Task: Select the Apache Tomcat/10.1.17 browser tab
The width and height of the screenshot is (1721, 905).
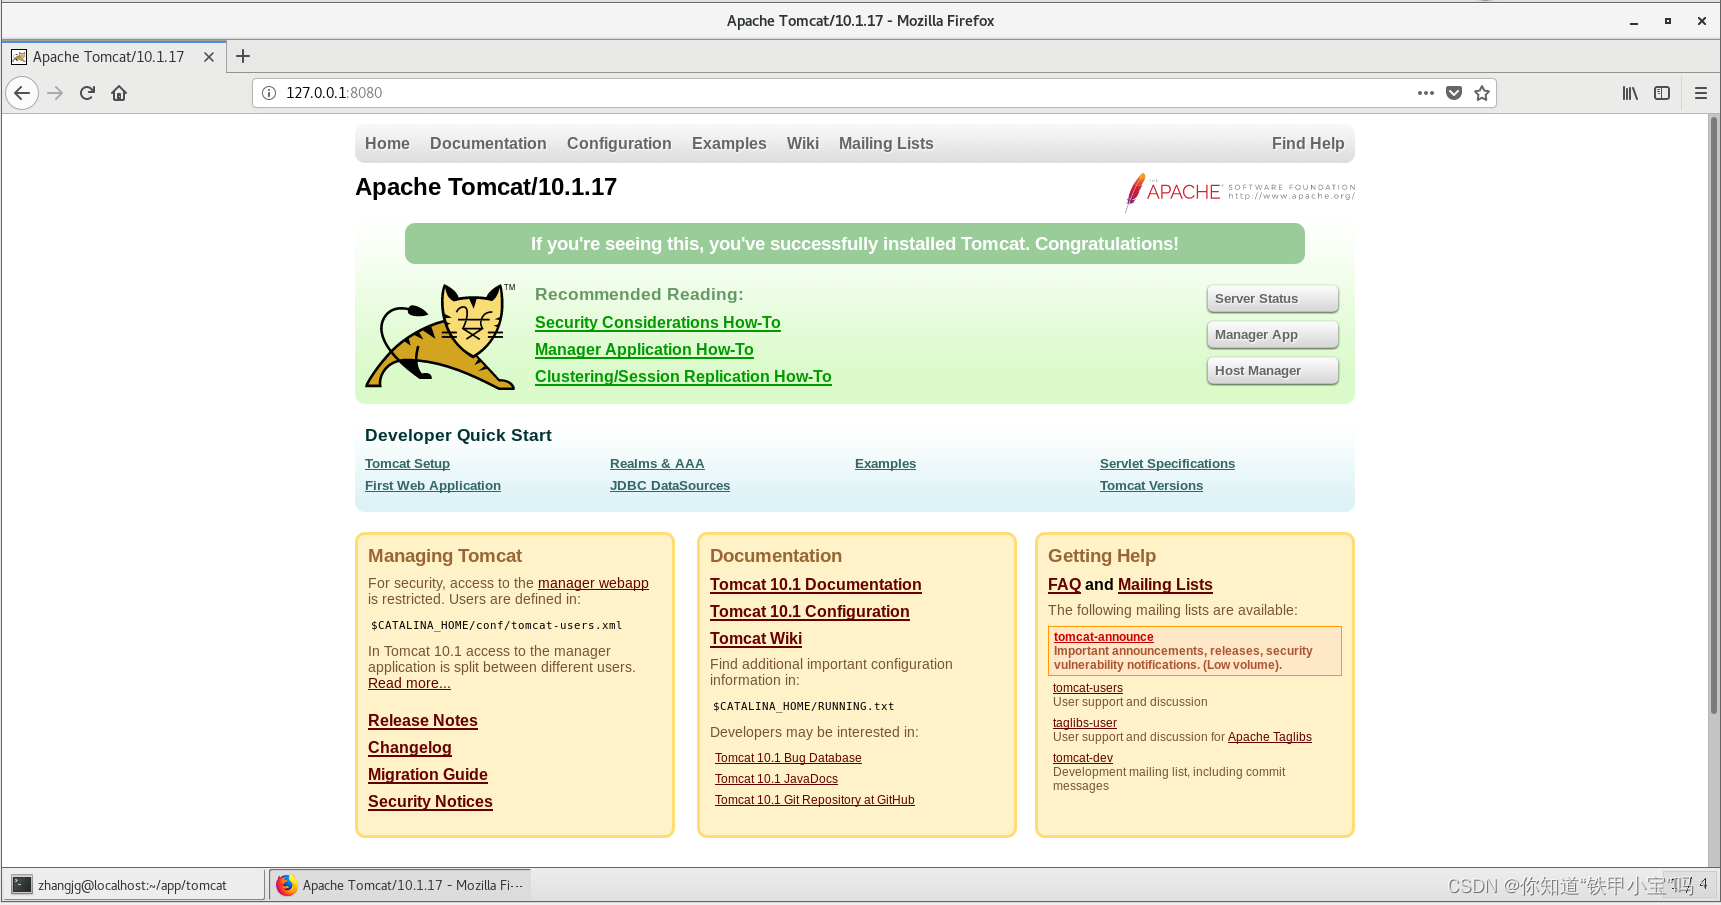Action: tap(112, 57)
